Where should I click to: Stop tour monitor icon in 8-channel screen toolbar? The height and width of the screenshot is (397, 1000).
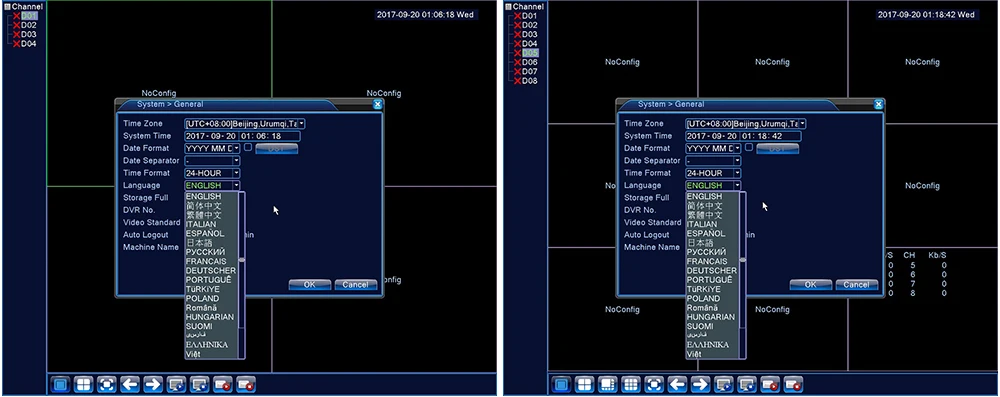coord(746,384)
